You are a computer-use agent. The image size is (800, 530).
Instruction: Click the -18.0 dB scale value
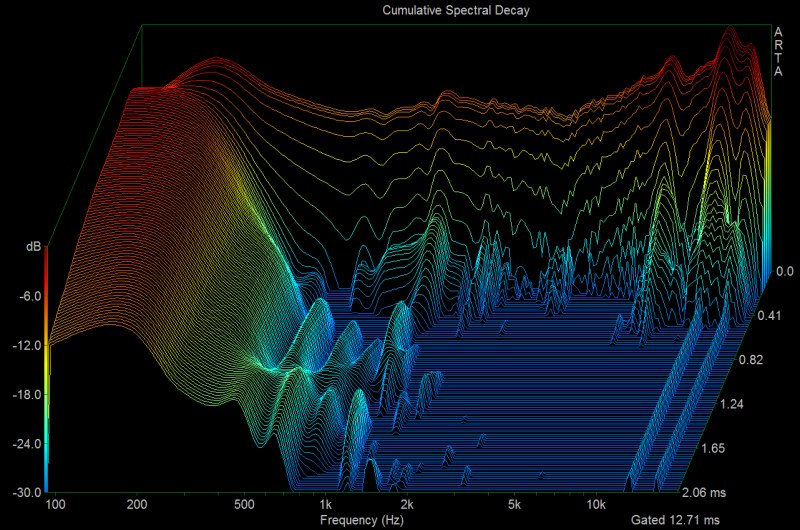tap(27, 394)
